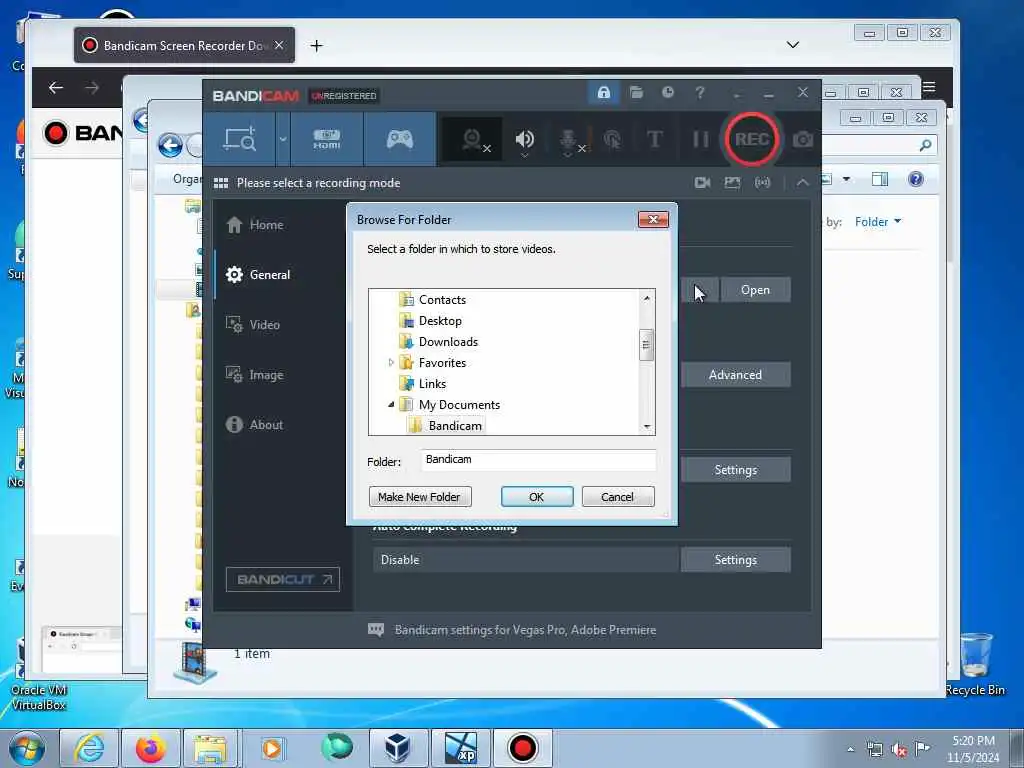Click the folder tree scroll down arrow

pyautogui.click(x=647, y=426)
